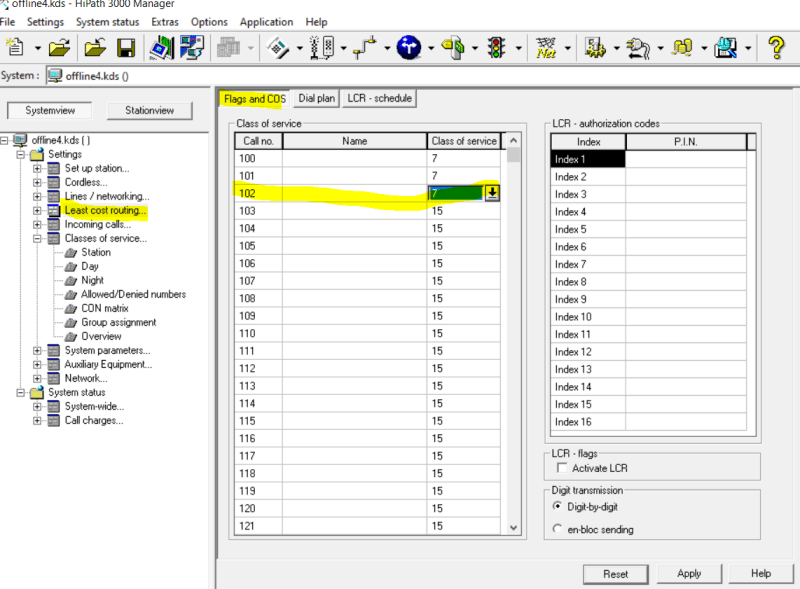The image size is (800, 589).
Task: Open class of service dropdown for call 102
Action: coord(492,193)
